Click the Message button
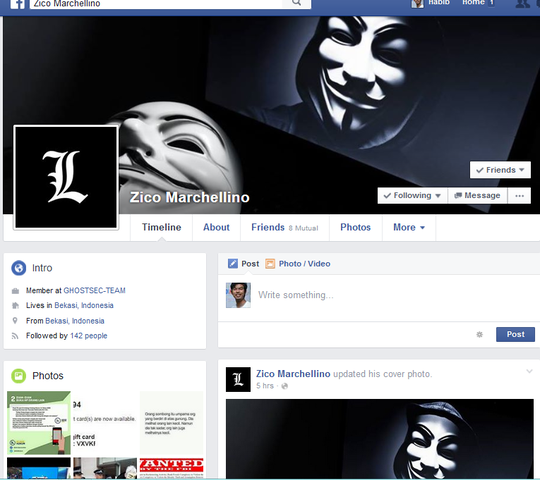540x480 pixels. [x=477, y=196]
